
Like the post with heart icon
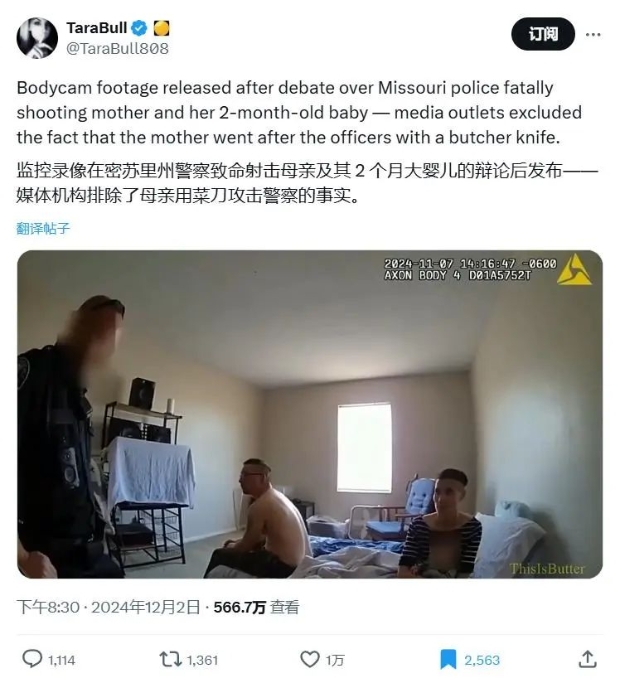click(310, 659)
